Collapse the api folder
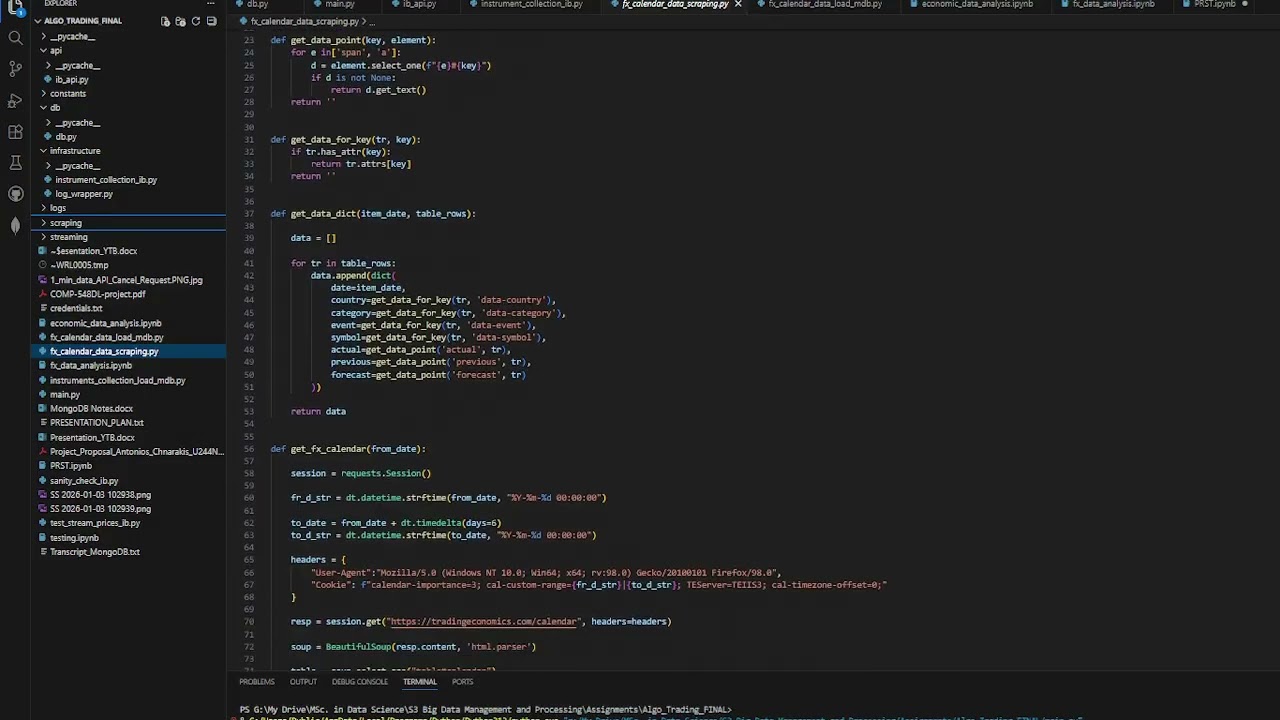 tap(55, 50)
